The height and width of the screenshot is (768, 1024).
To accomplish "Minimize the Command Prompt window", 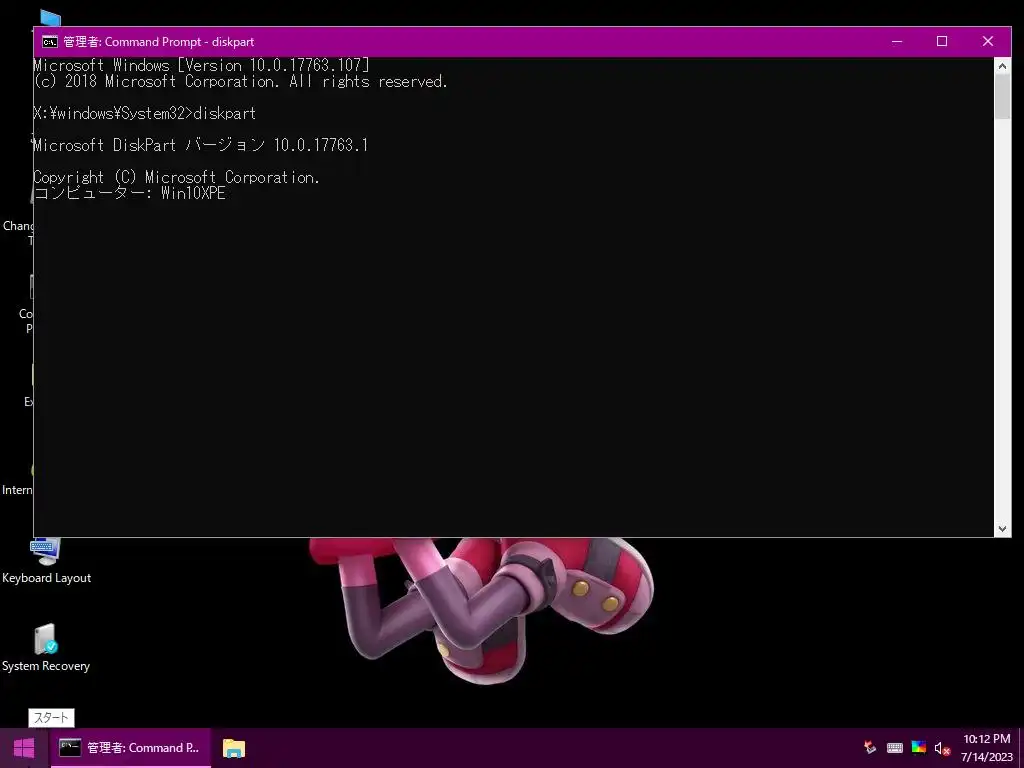I will coord(897,41).
